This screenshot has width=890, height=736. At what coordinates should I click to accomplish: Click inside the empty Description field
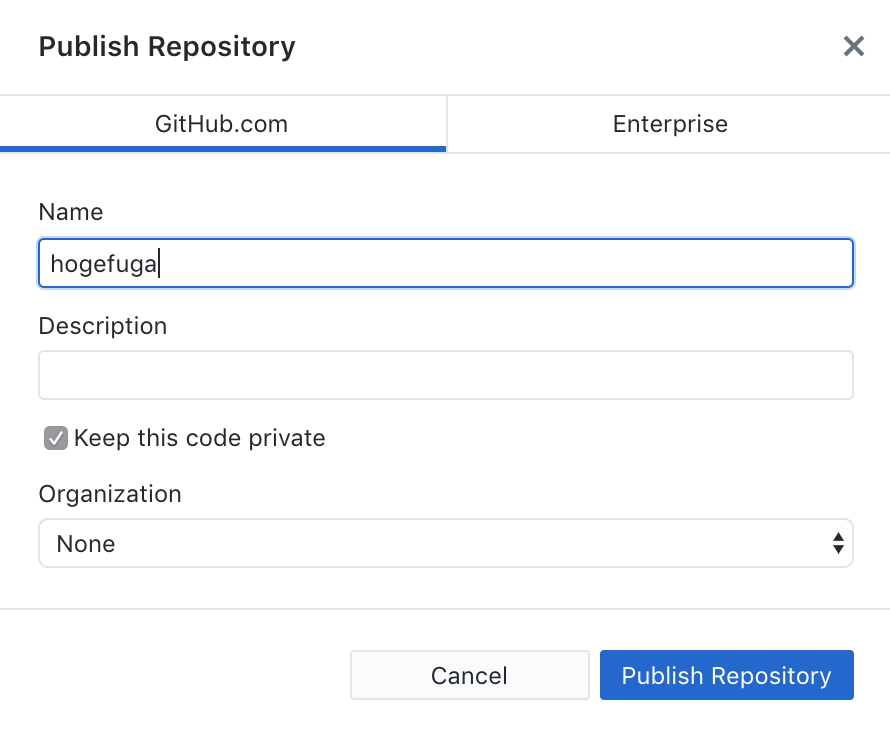coord(445,374)
